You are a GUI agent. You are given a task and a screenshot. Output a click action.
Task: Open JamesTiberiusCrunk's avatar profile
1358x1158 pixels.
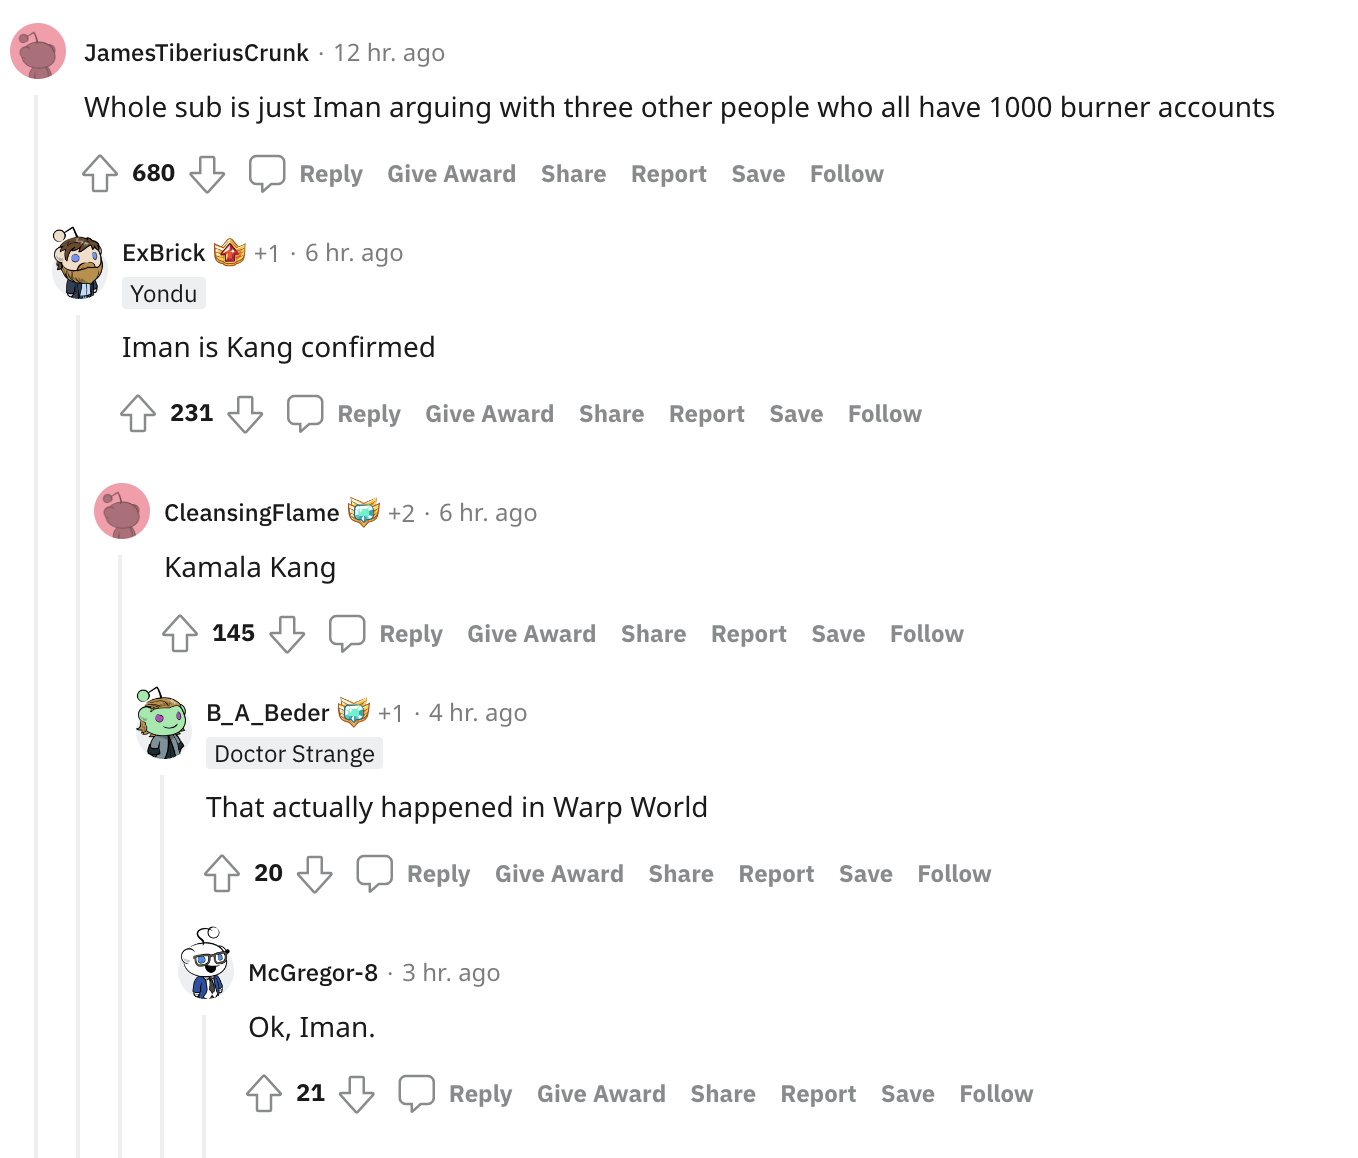coord(38,52)
